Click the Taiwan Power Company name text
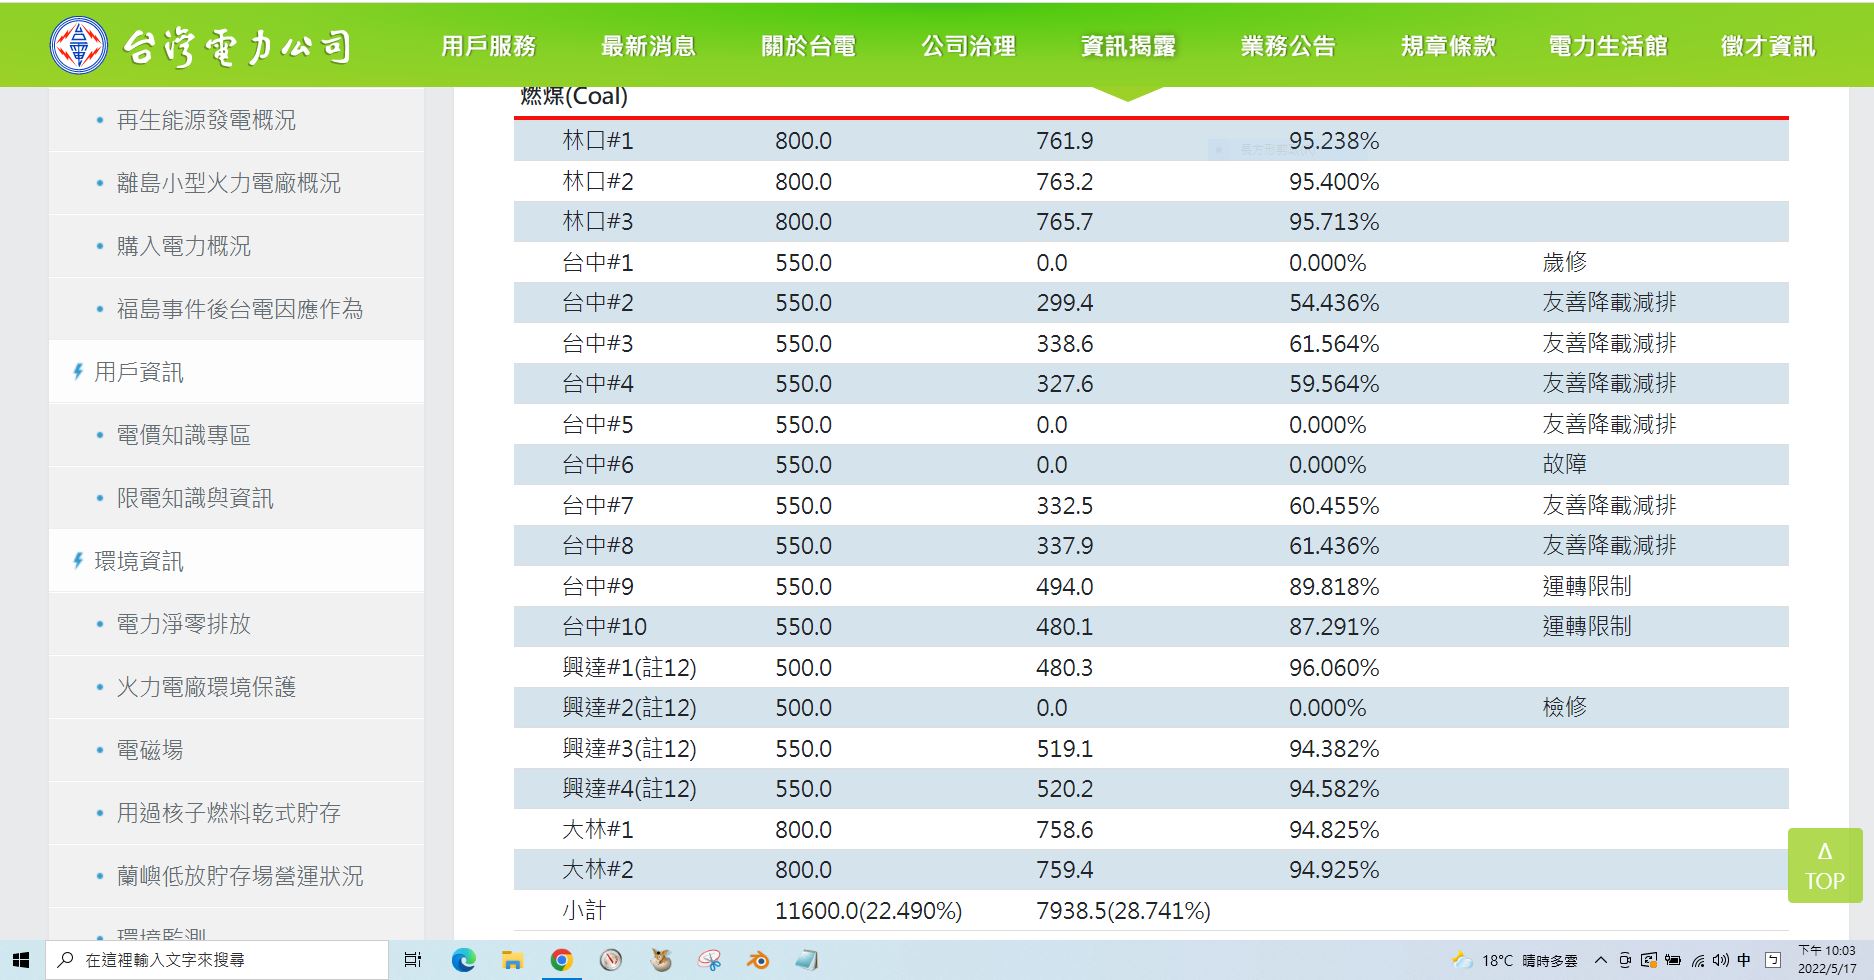Viewport: 1874px width, 980px height. (x=237, y=46)
